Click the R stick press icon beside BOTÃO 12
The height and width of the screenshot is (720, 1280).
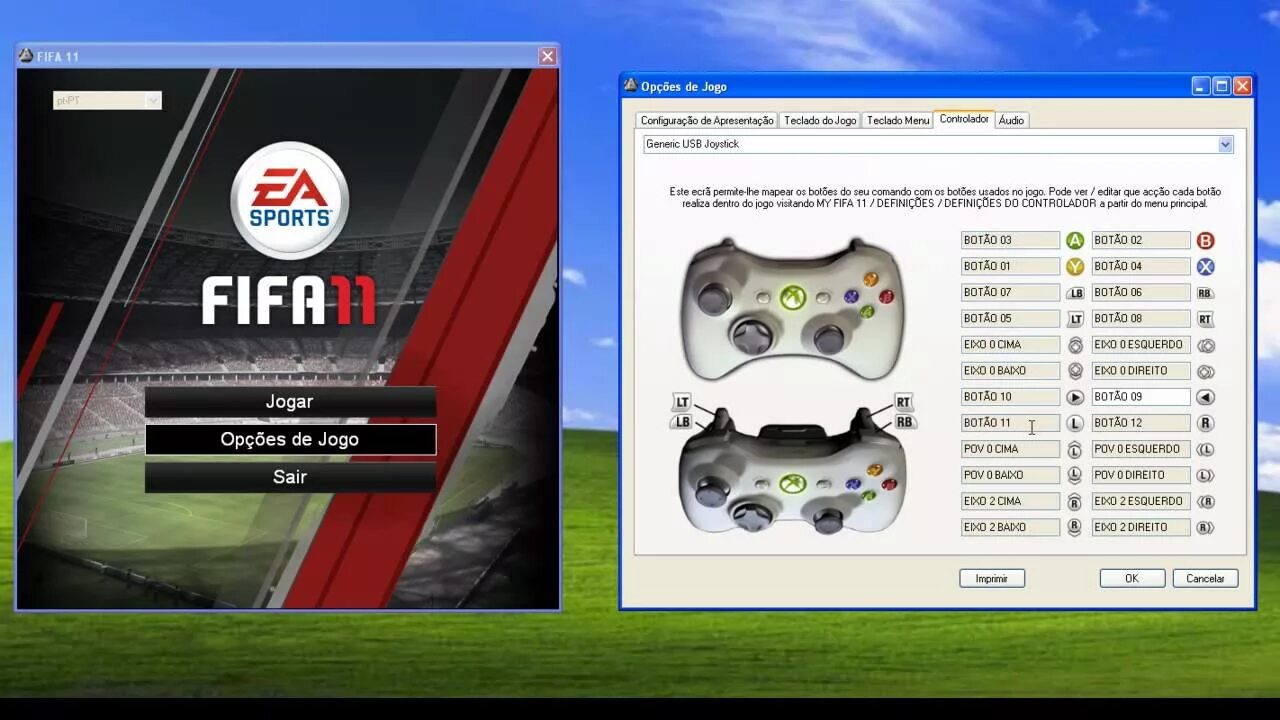click(1205, 423)
